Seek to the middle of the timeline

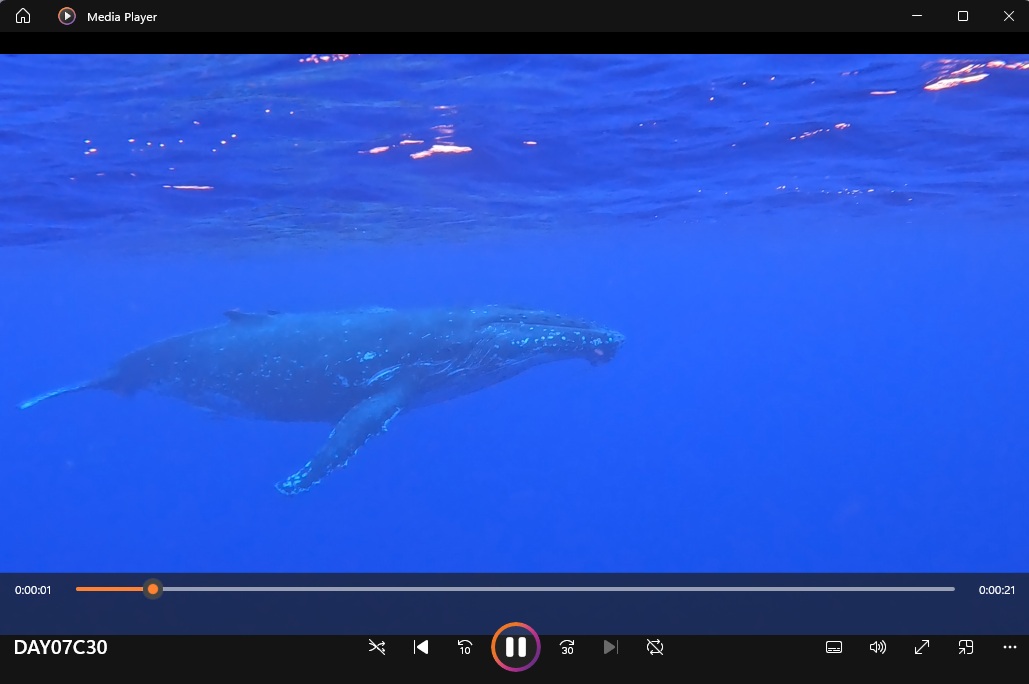515,589
